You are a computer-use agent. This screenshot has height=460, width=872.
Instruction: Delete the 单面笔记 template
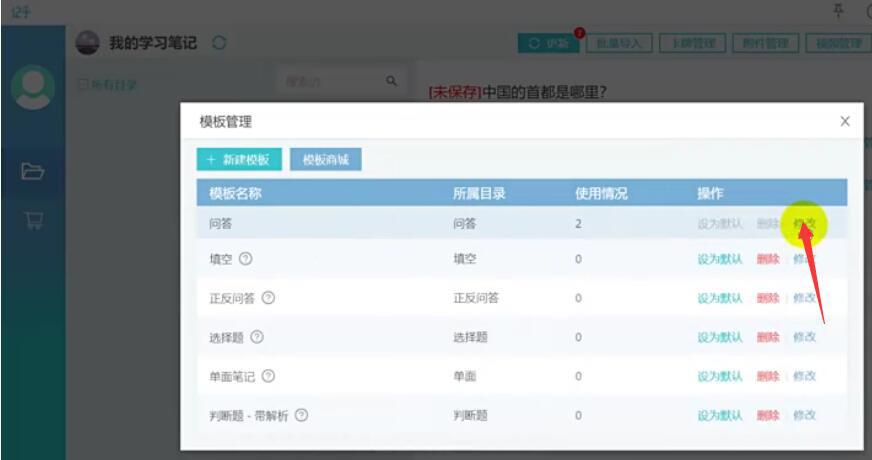click(x=768, y=376)
